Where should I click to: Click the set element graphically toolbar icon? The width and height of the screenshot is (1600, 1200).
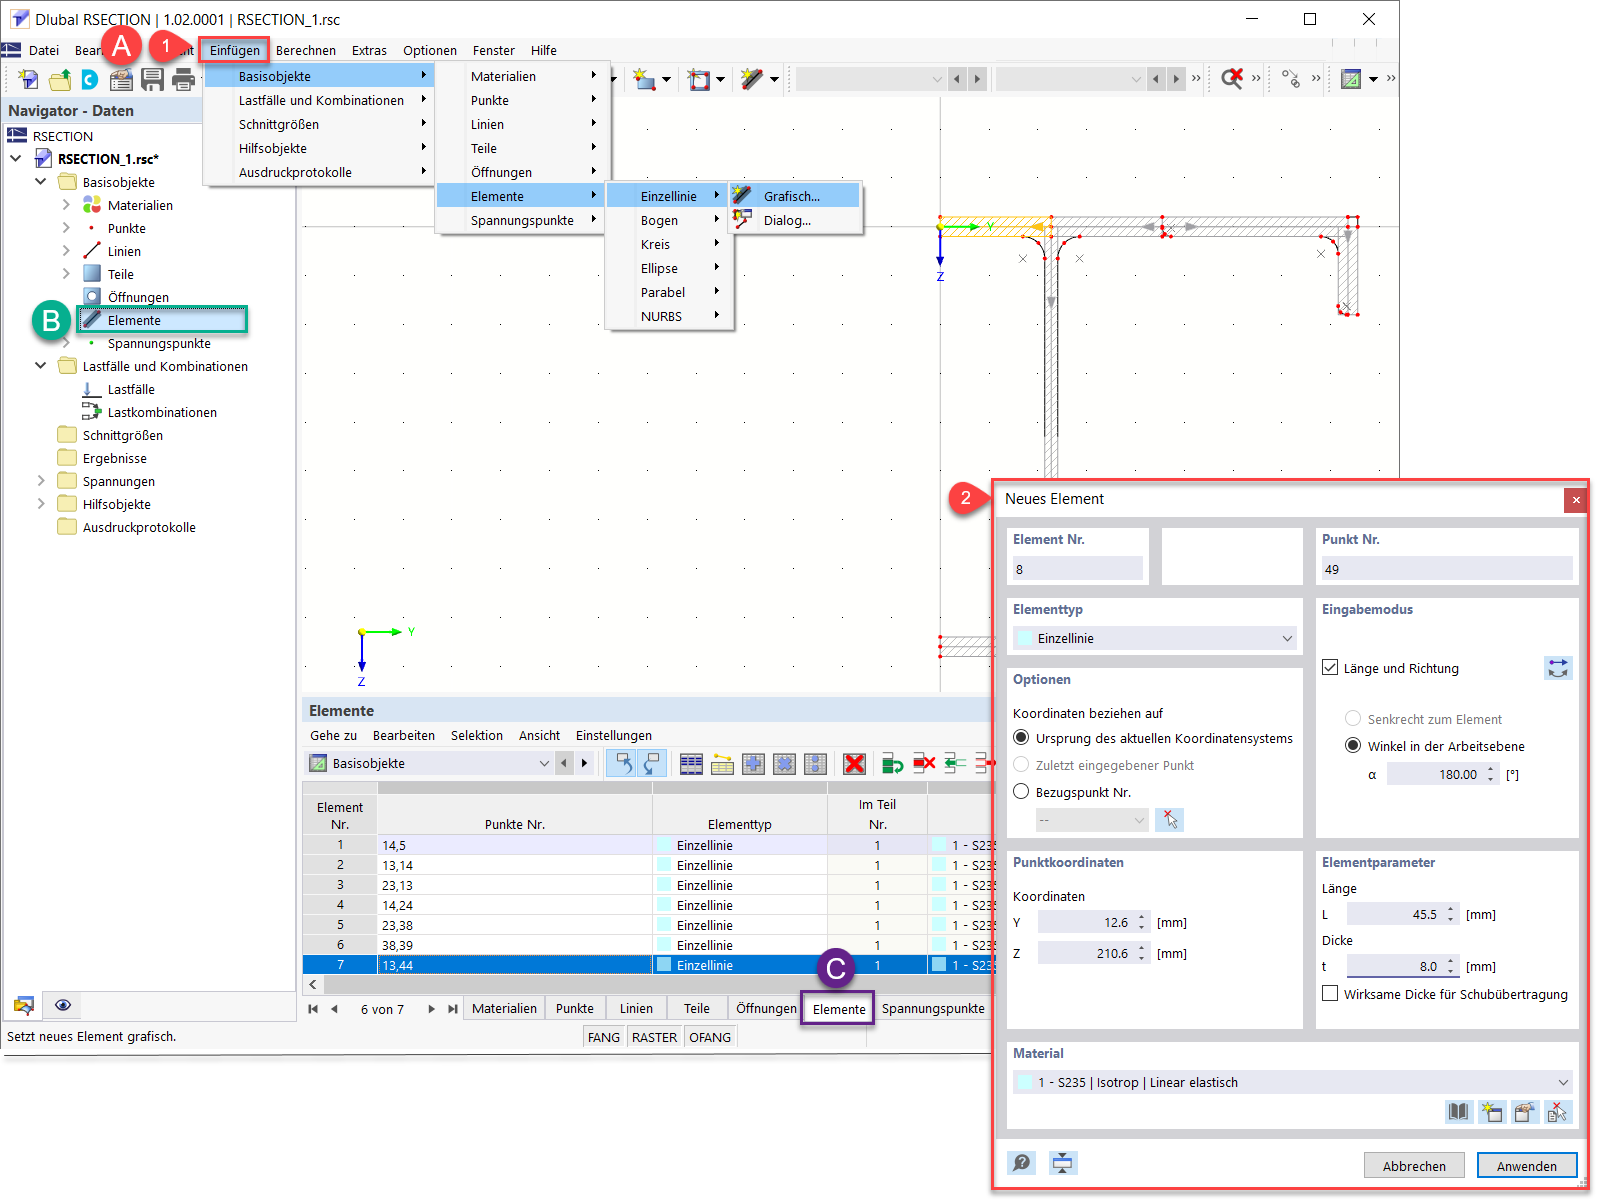tap(752, 79)
